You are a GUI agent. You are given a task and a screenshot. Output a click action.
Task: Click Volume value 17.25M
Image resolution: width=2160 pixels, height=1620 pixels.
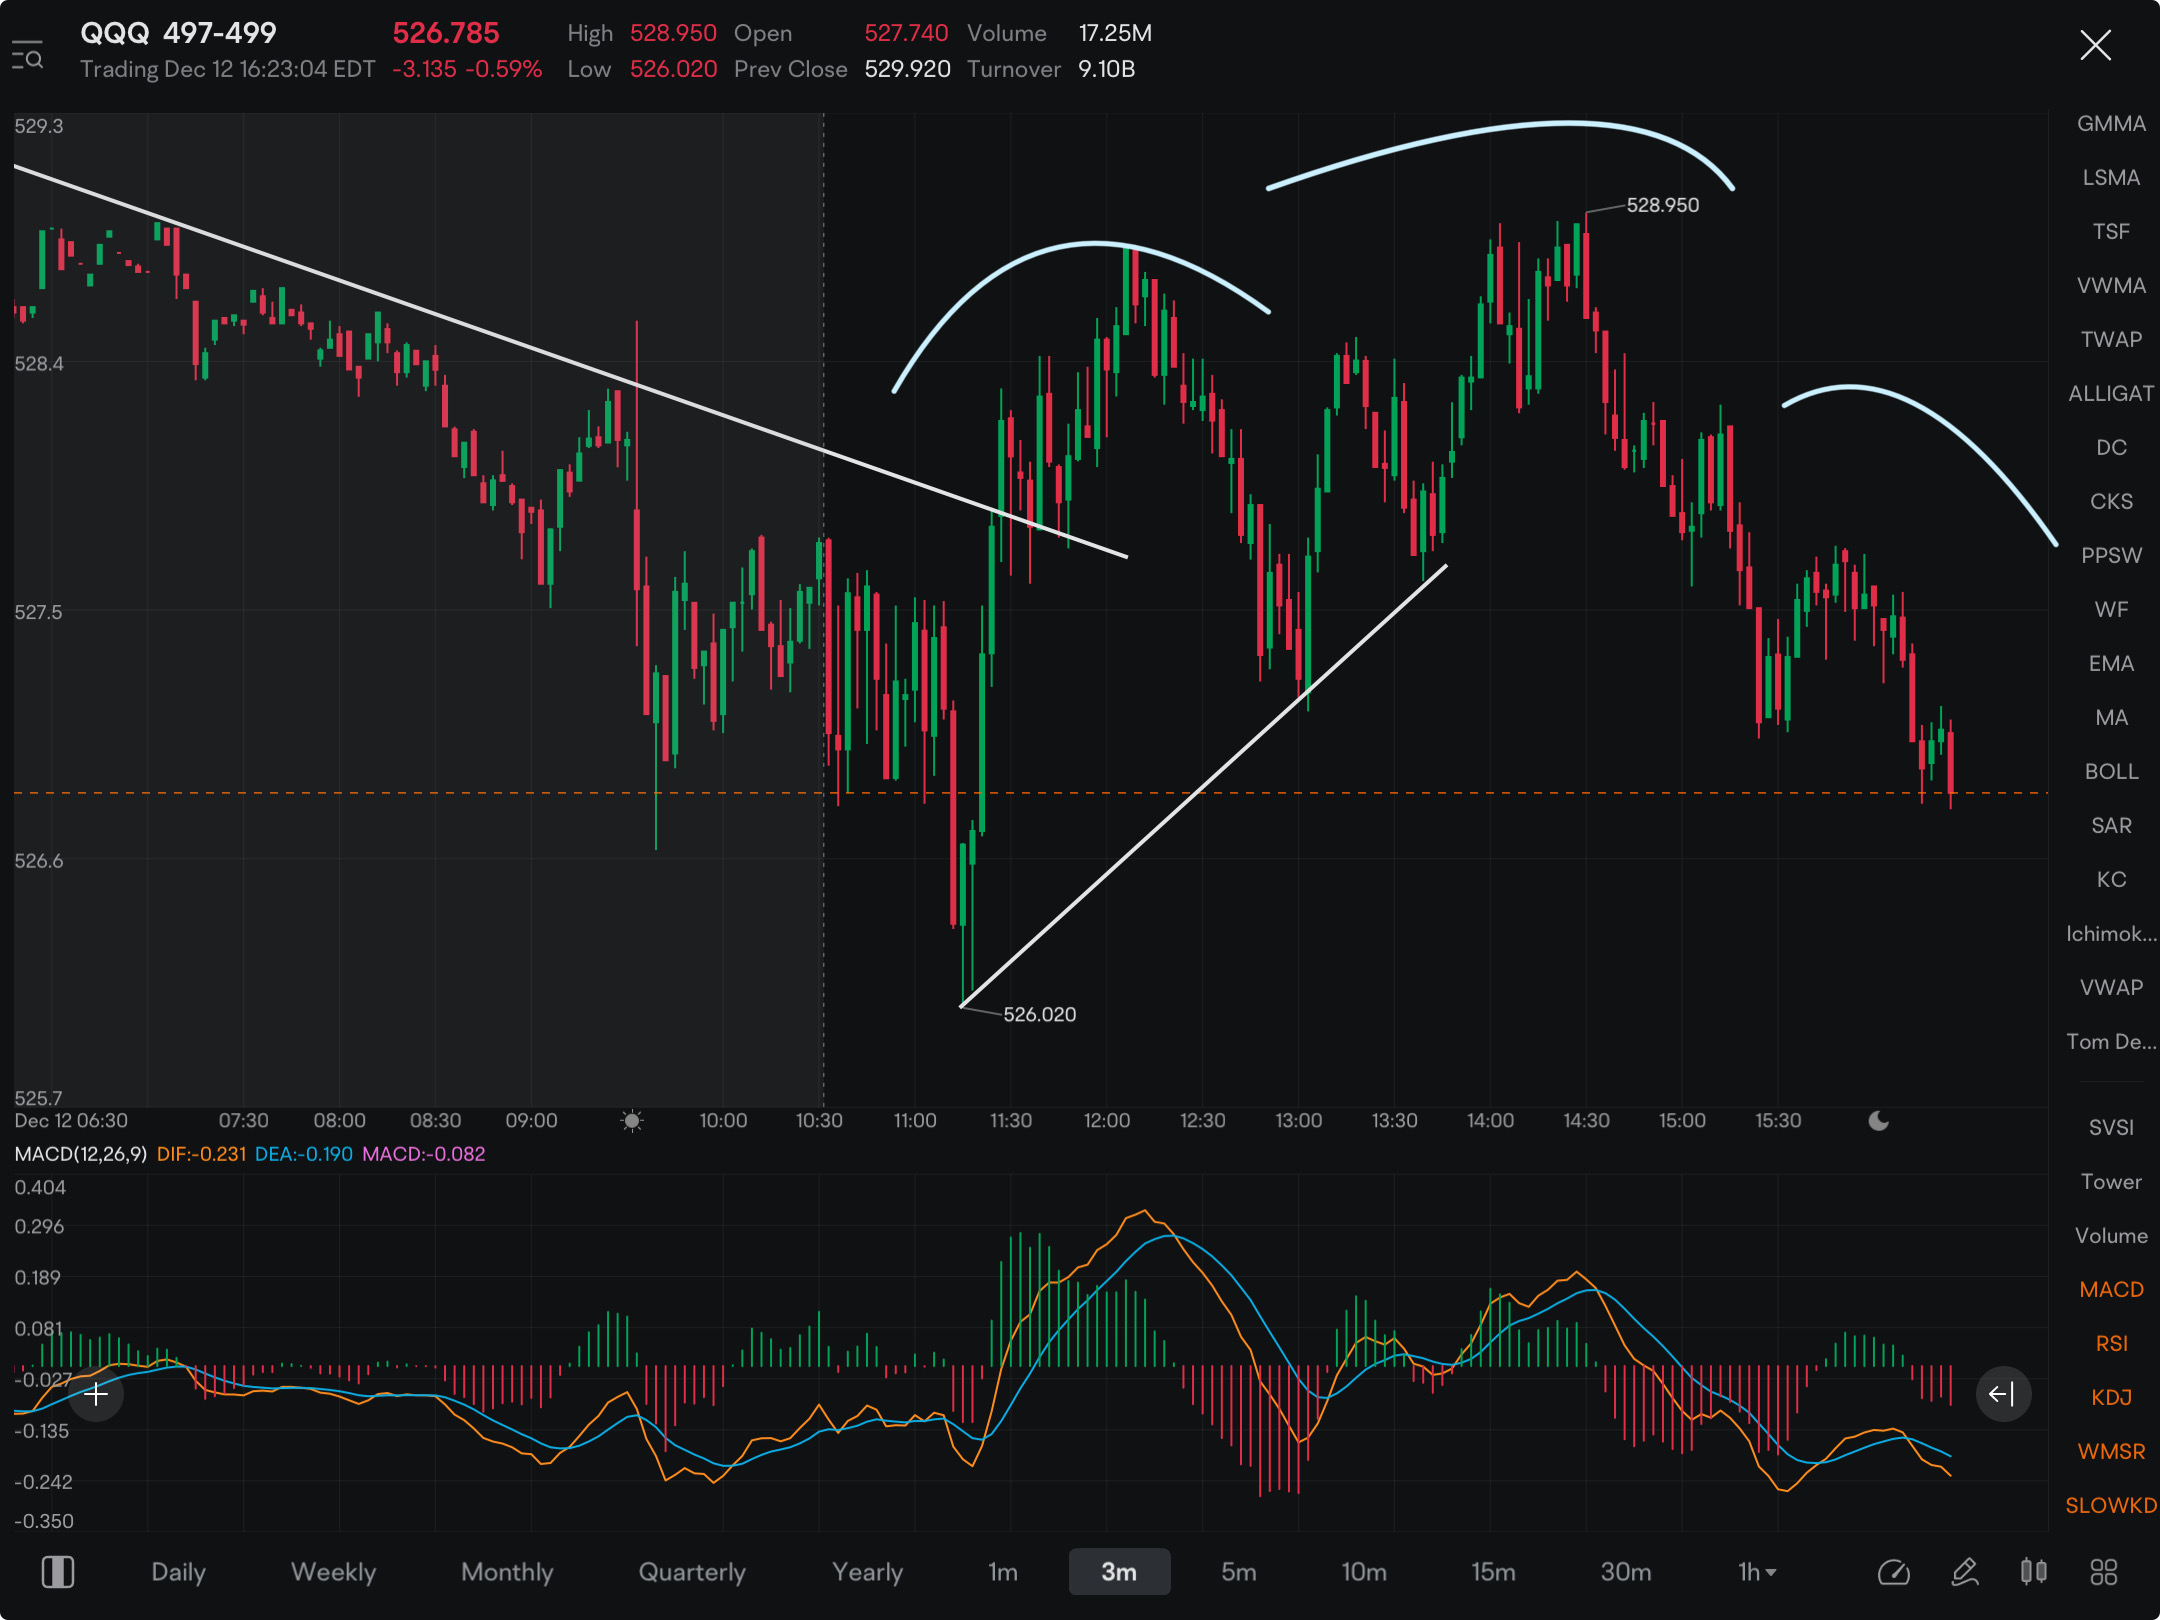click(1115, 33)
